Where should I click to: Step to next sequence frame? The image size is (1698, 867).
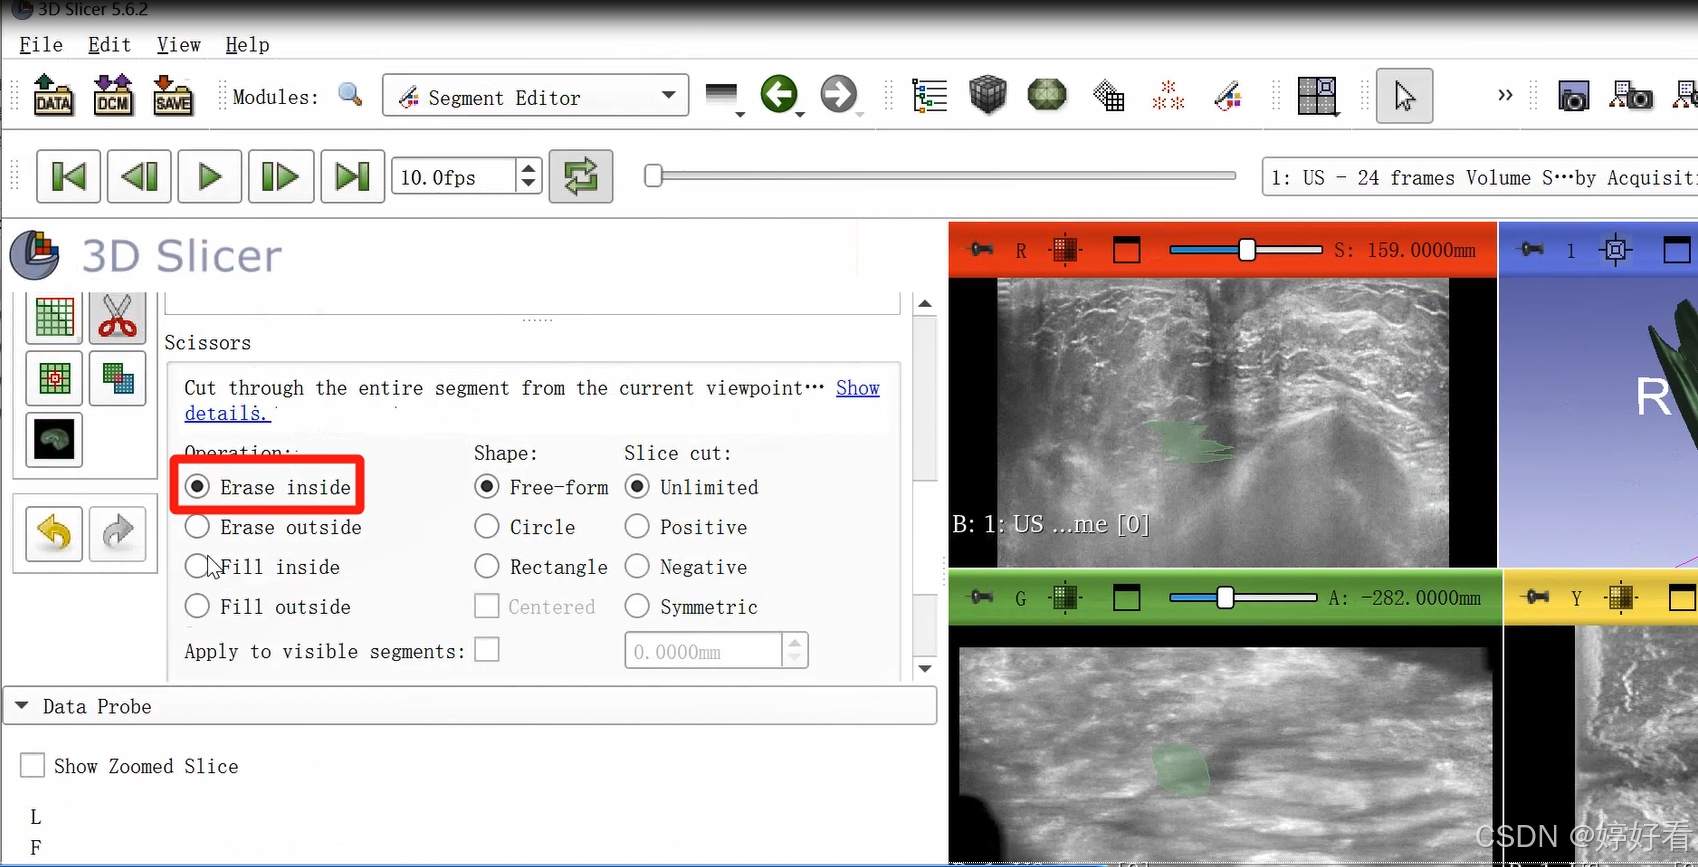point(281,177)
